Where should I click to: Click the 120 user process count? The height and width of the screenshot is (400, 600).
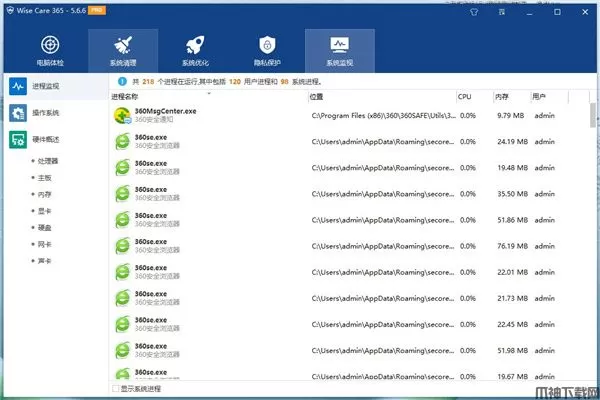point(235,82)
